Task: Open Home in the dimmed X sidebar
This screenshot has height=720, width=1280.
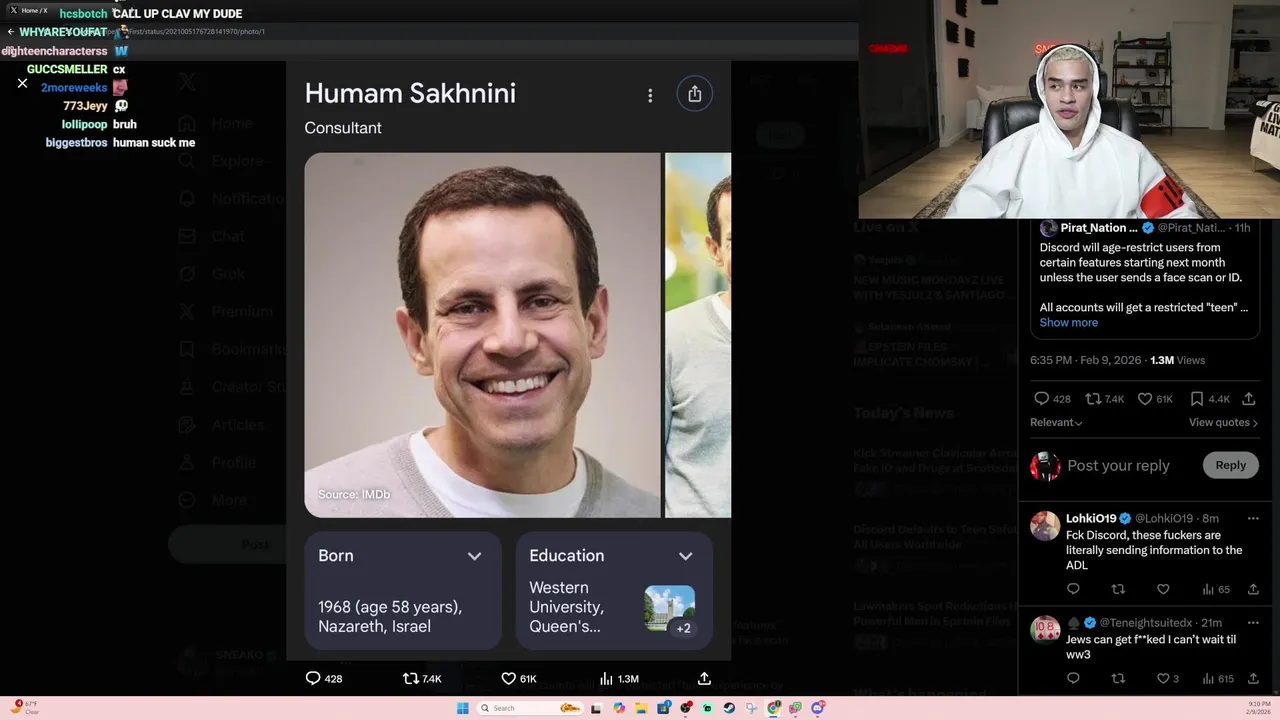Action: pos(215,123)
